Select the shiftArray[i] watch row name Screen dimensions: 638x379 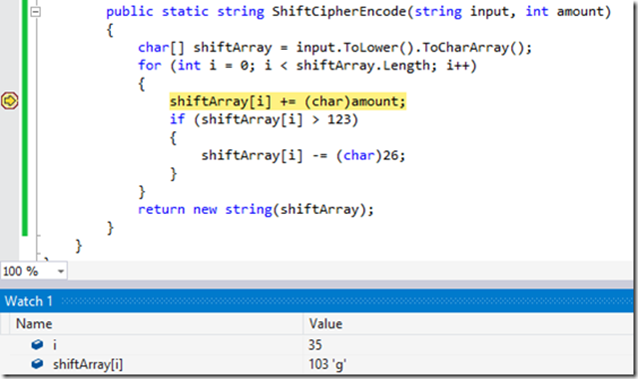click(87, 364)
